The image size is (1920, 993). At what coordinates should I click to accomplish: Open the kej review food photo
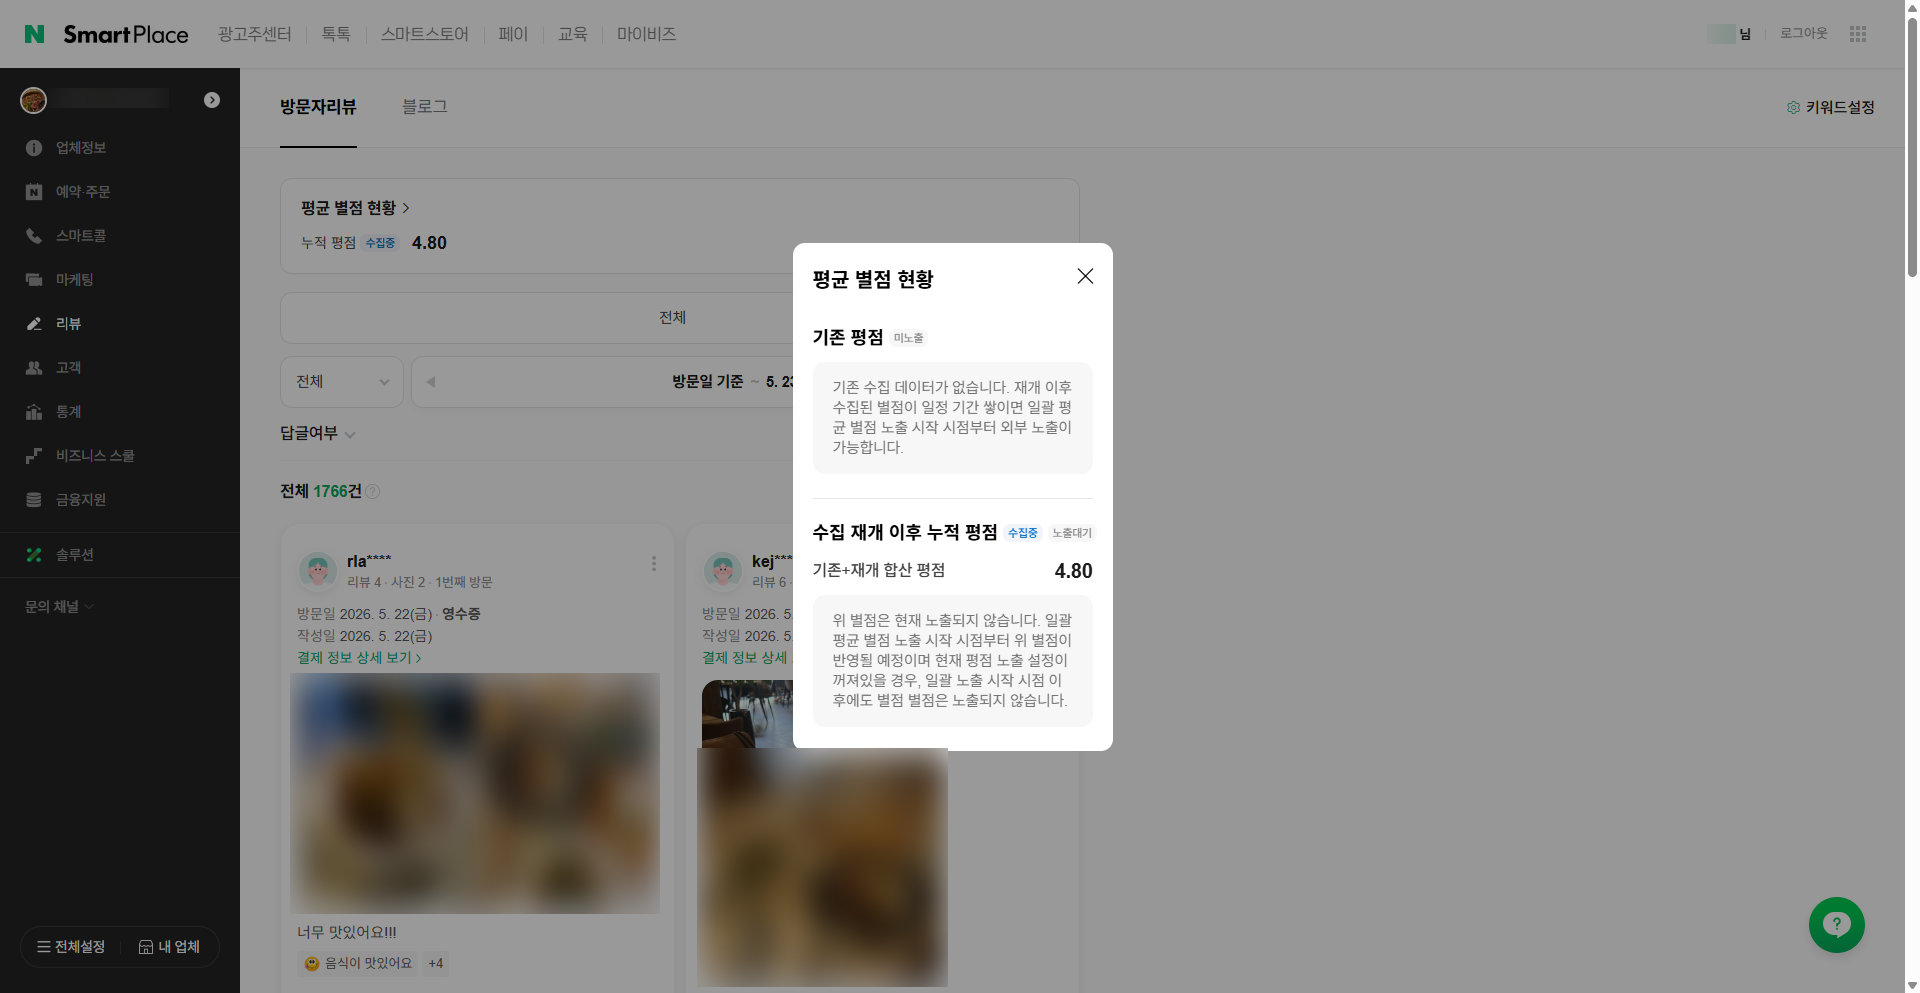822,868
